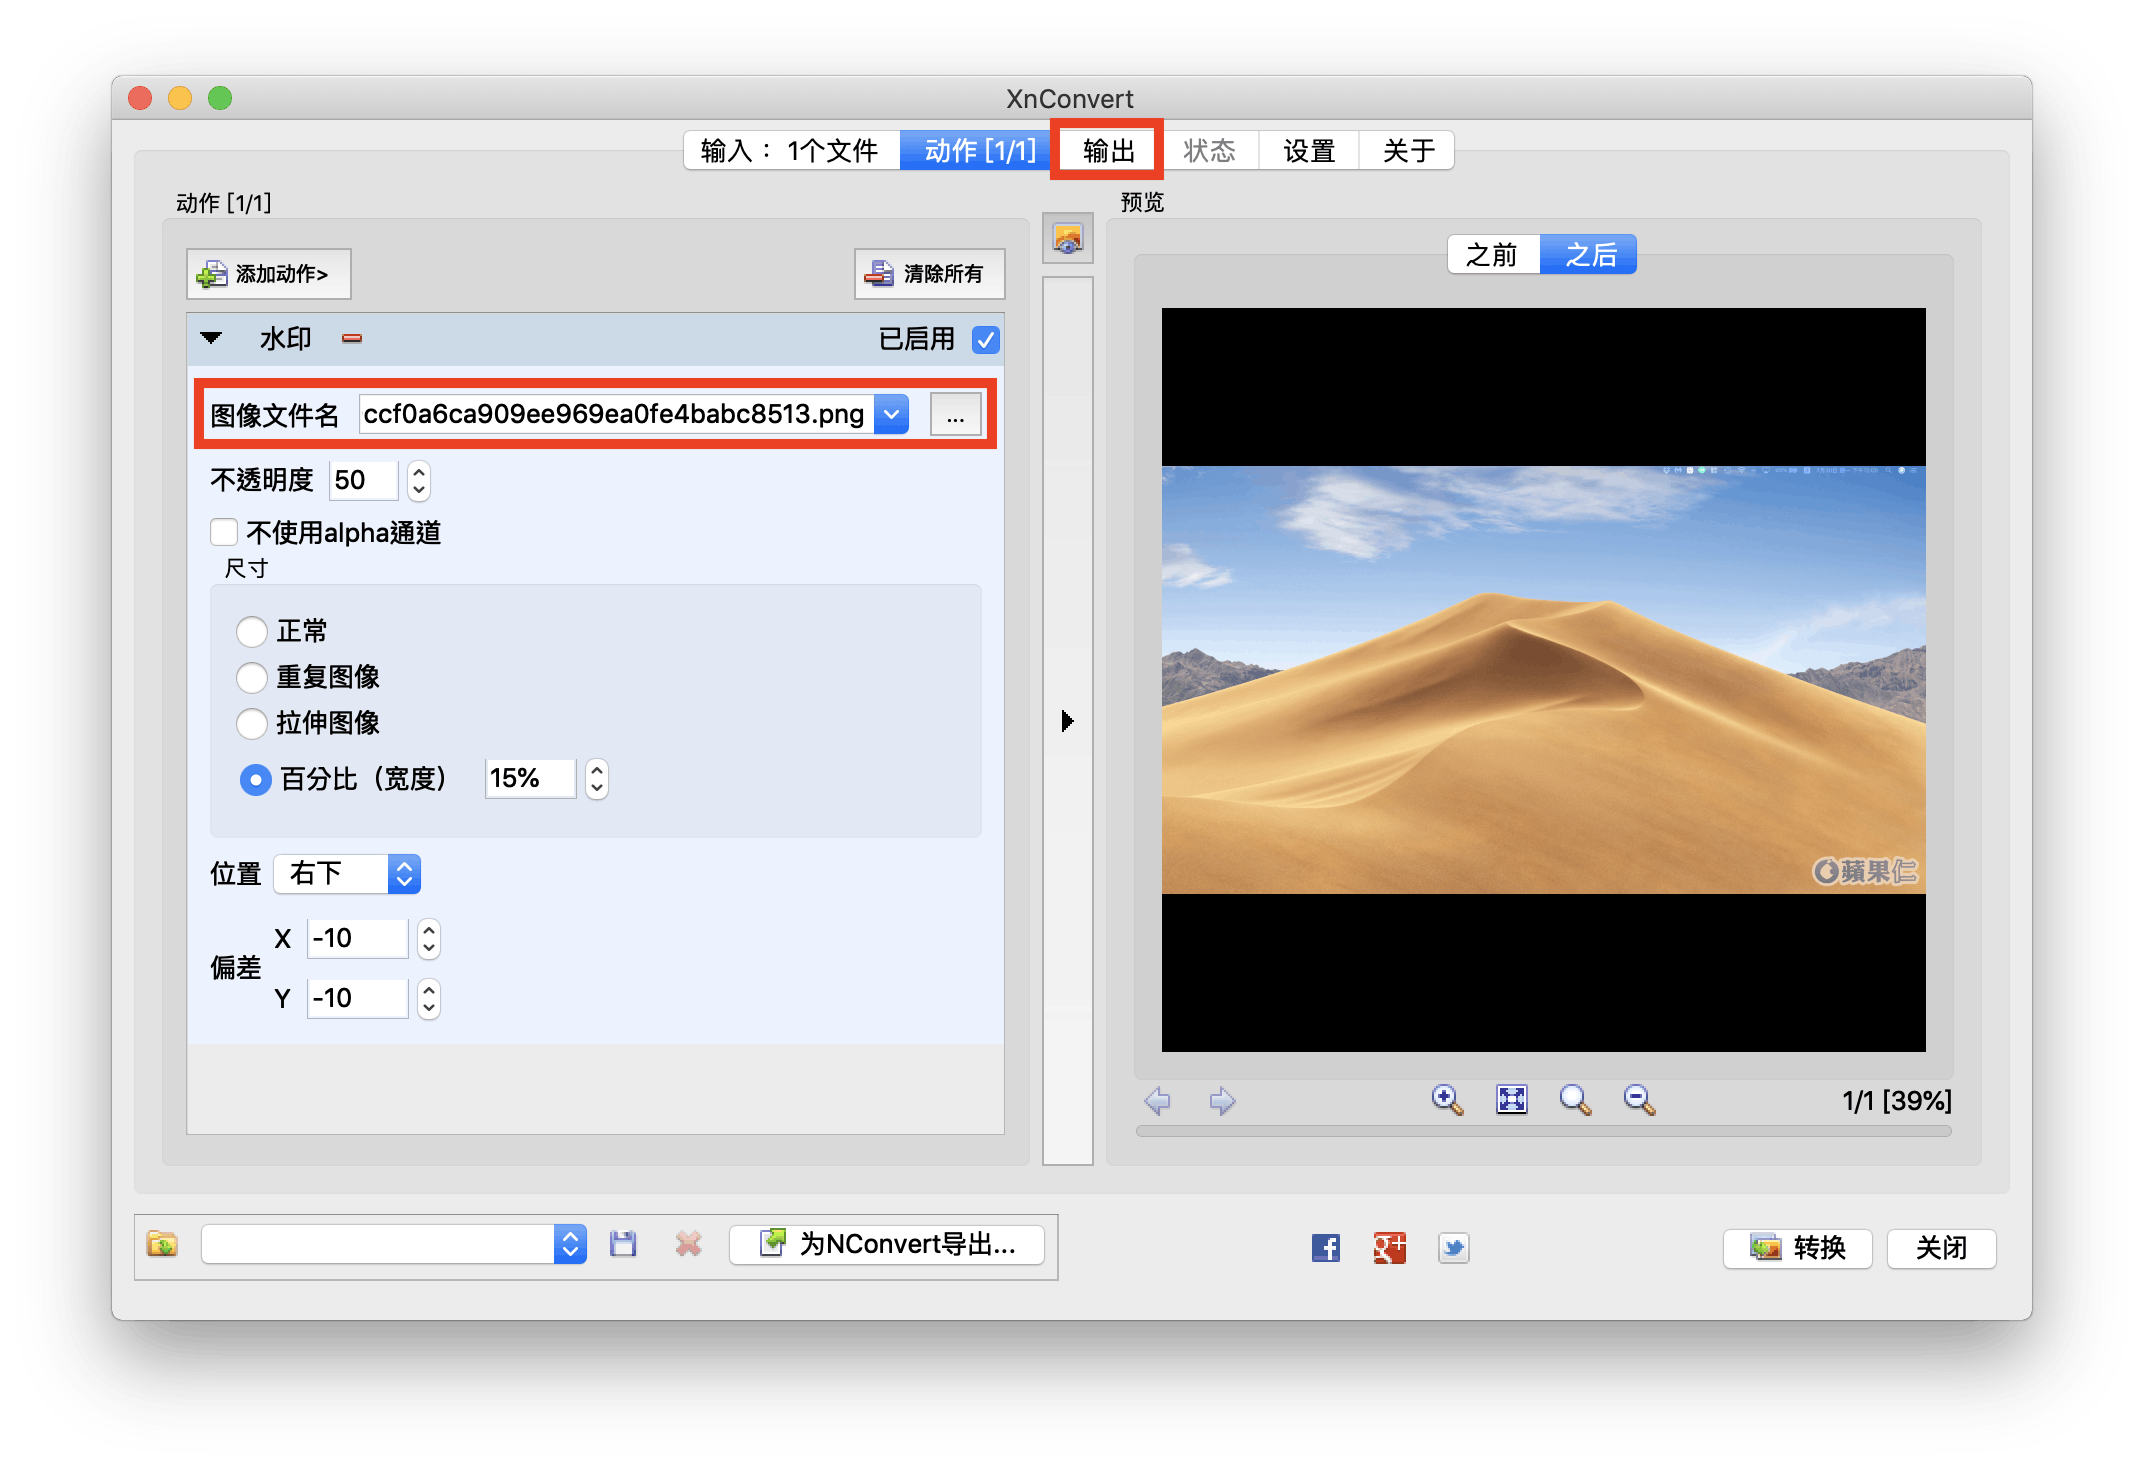Viewport: 2144px width, 1468px height.
Task: Click the 清除所有 button
Action: point(930,274)
